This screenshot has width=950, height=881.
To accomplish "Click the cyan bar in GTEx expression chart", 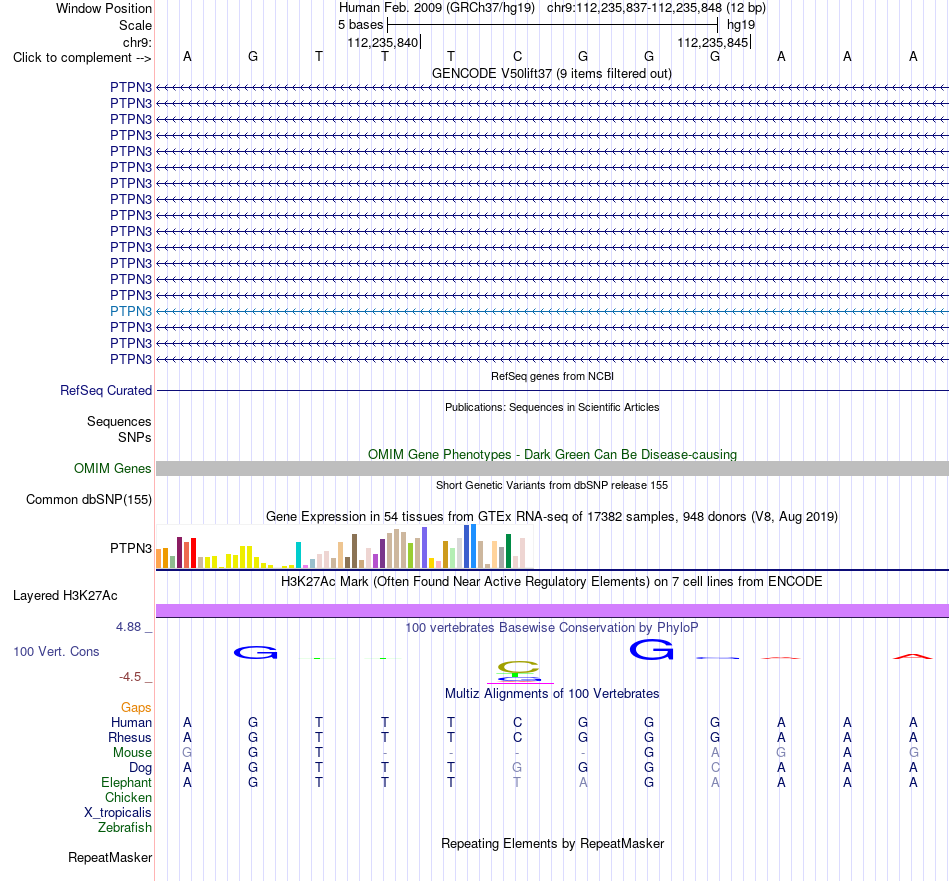I will click(x=299, y=555).
